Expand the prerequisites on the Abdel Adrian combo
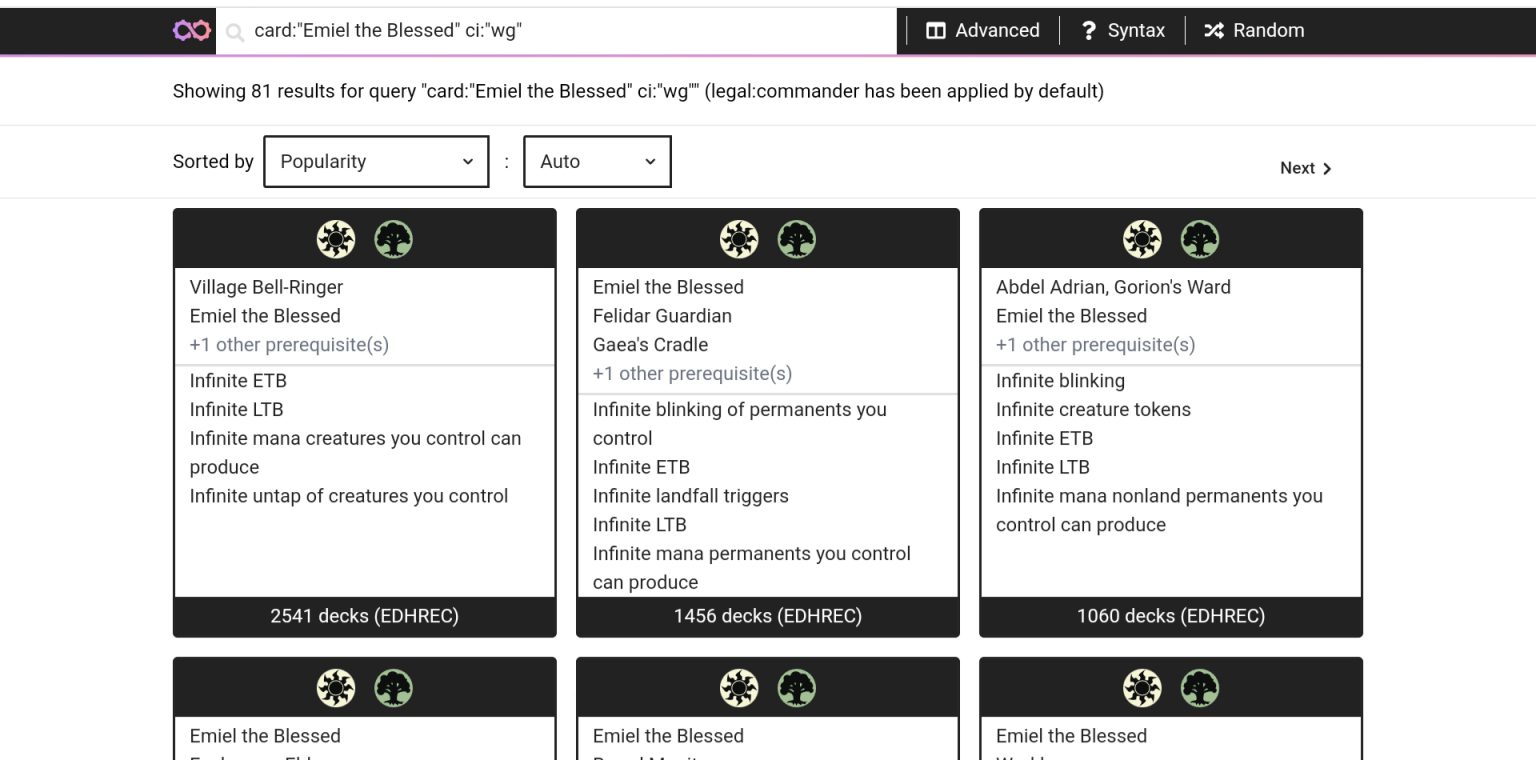1536x760 pixels. [x=1096, y=344]
